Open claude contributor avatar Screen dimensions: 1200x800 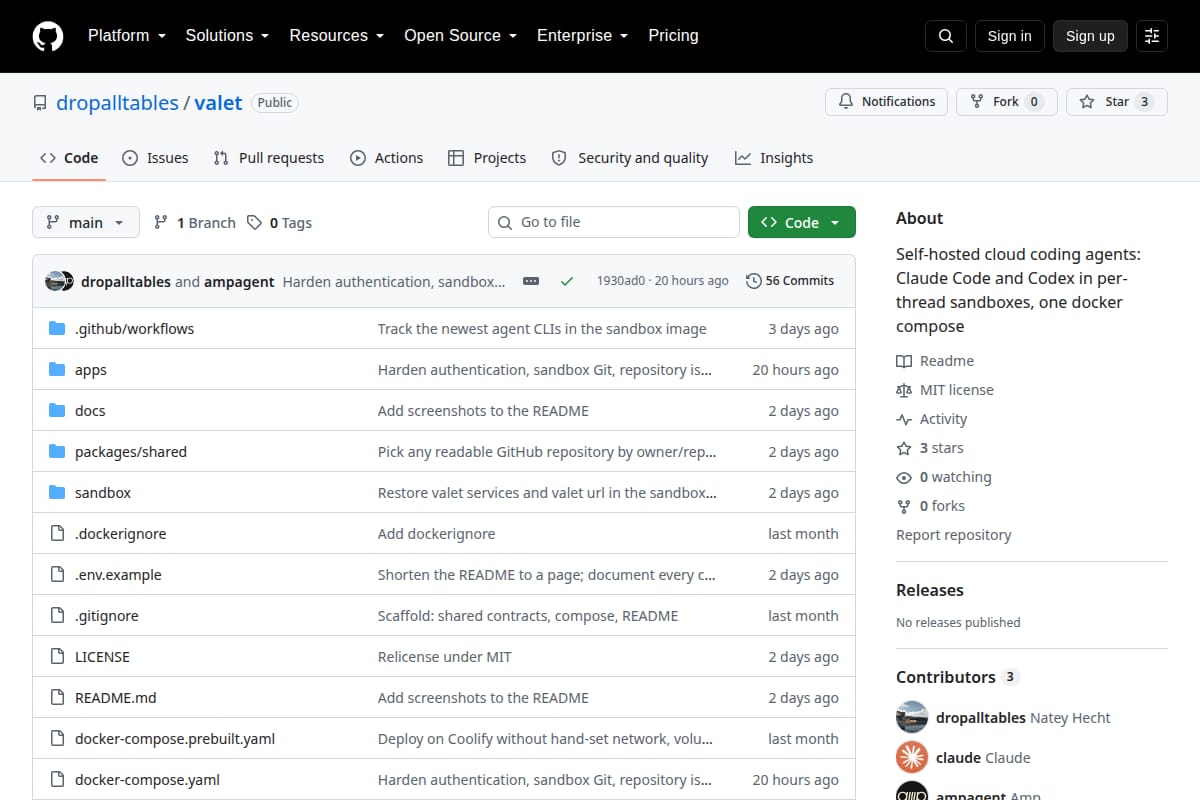point(912,757)
